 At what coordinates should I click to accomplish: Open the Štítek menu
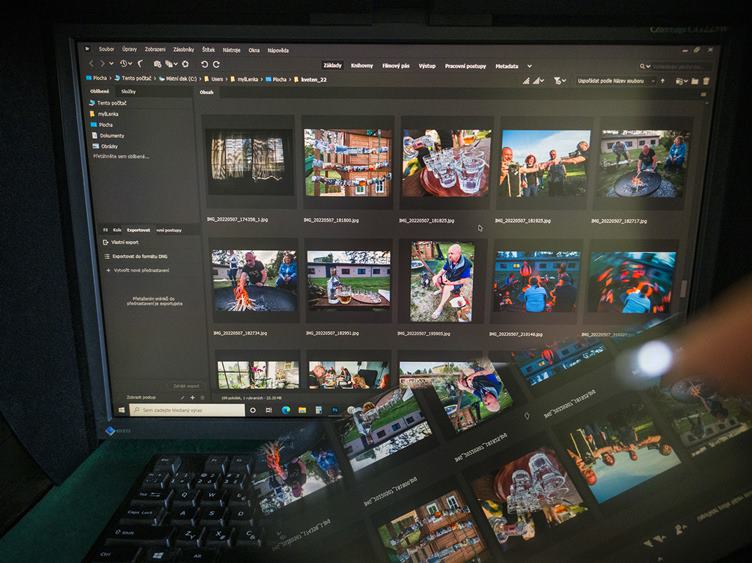[x=209, y=49]
